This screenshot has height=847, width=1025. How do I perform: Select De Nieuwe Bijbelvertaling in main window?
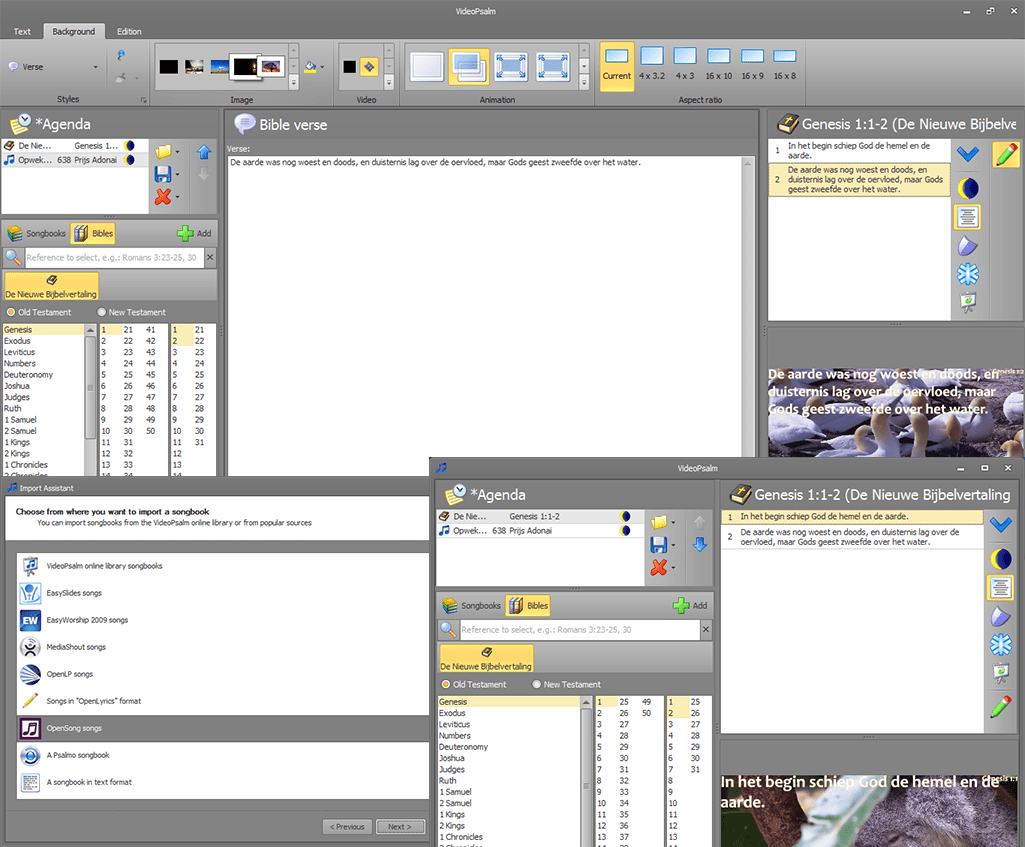pos(51,287)
